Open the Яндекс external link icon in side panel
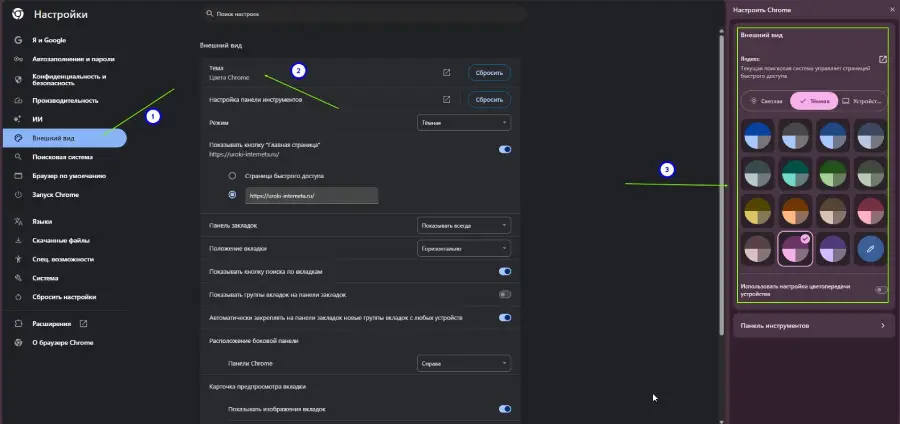Viewport: 900px width, 424px height. (x=883, y=59)
